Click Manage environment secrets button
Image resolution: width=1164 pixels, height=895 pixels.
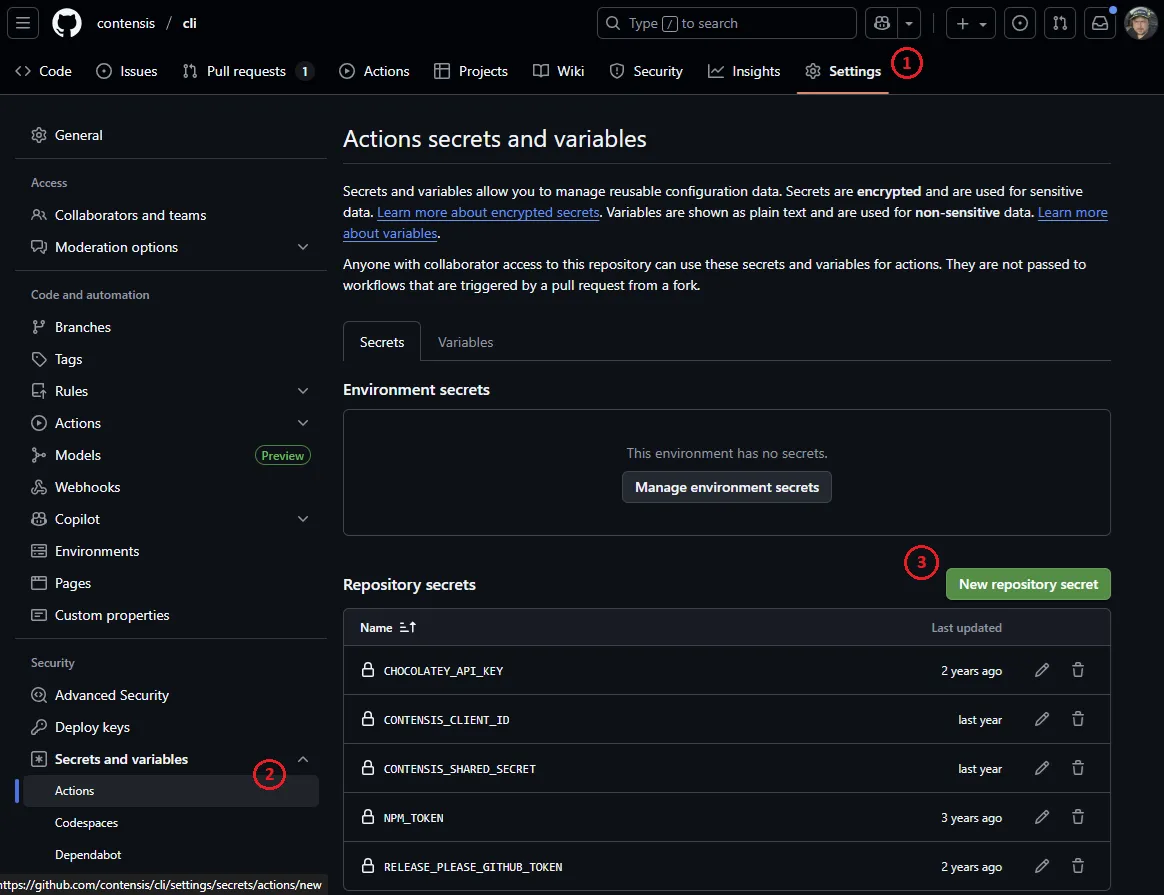pos(727,487)
